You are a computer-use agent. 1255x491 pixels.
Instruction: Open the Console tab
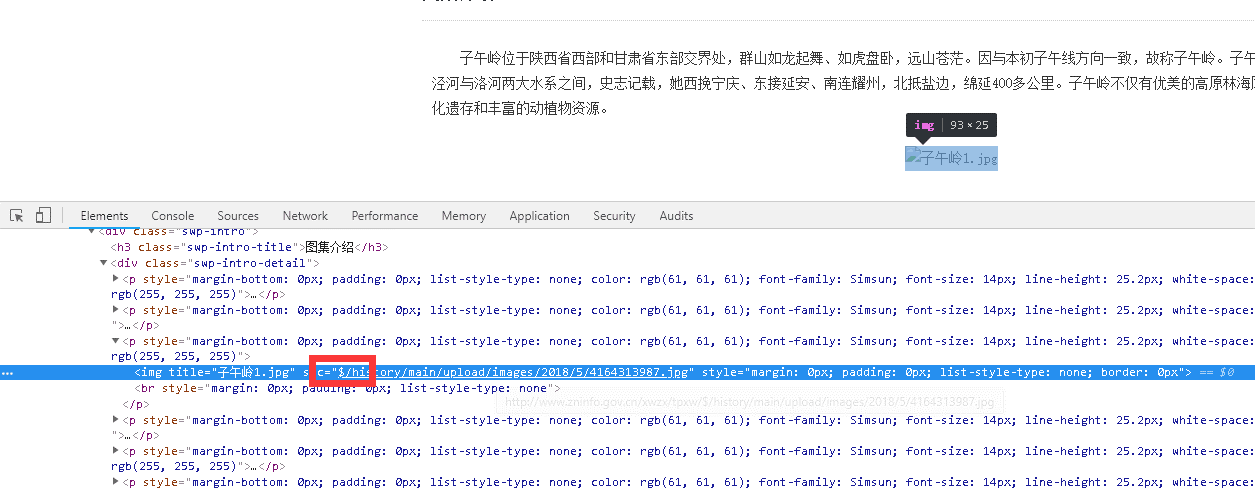coord(173,216)
